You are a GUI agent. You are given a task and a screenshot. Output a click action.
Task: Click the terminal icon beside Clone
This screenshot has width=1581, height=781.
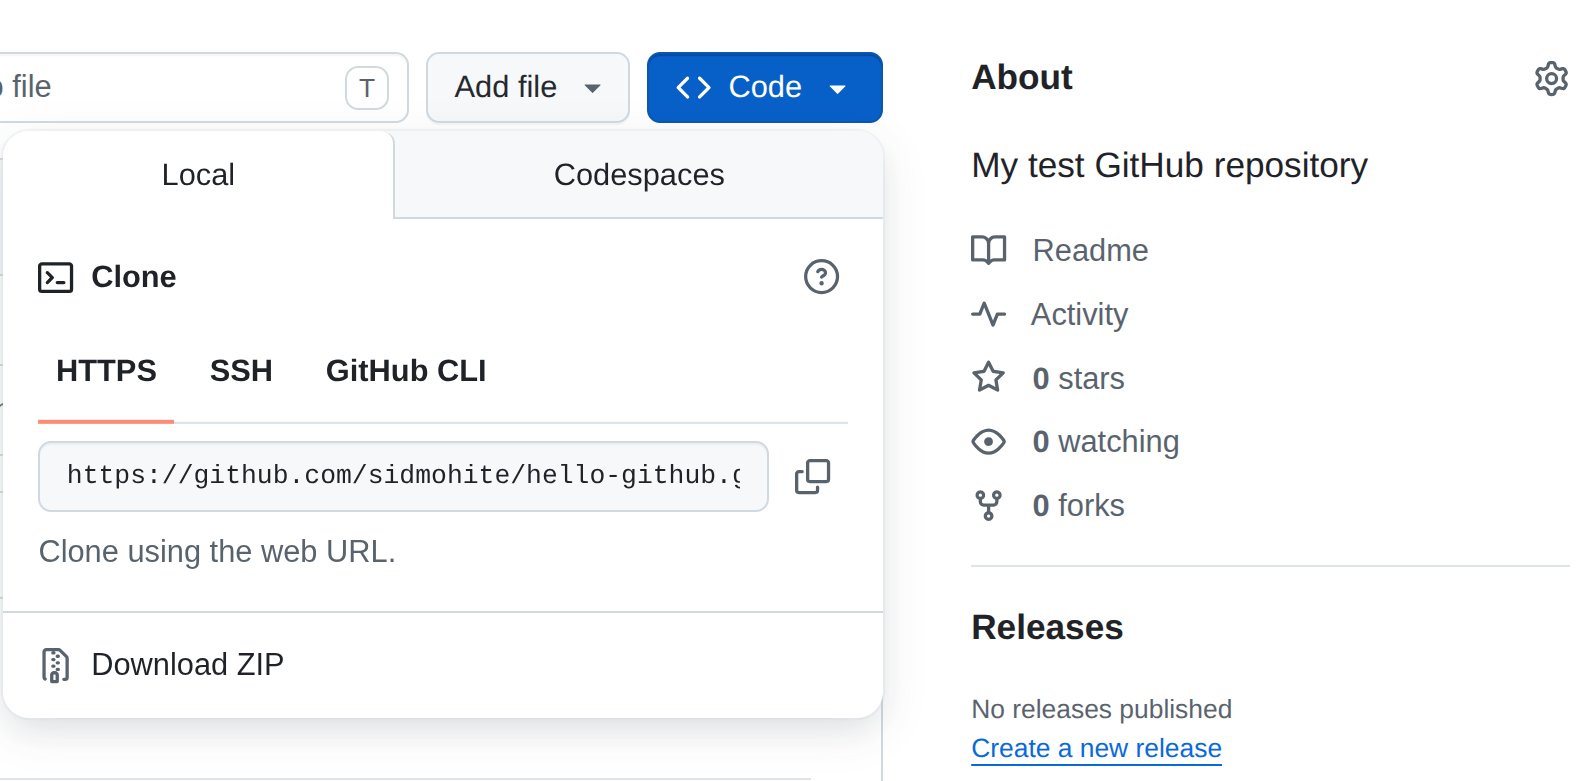56,277
